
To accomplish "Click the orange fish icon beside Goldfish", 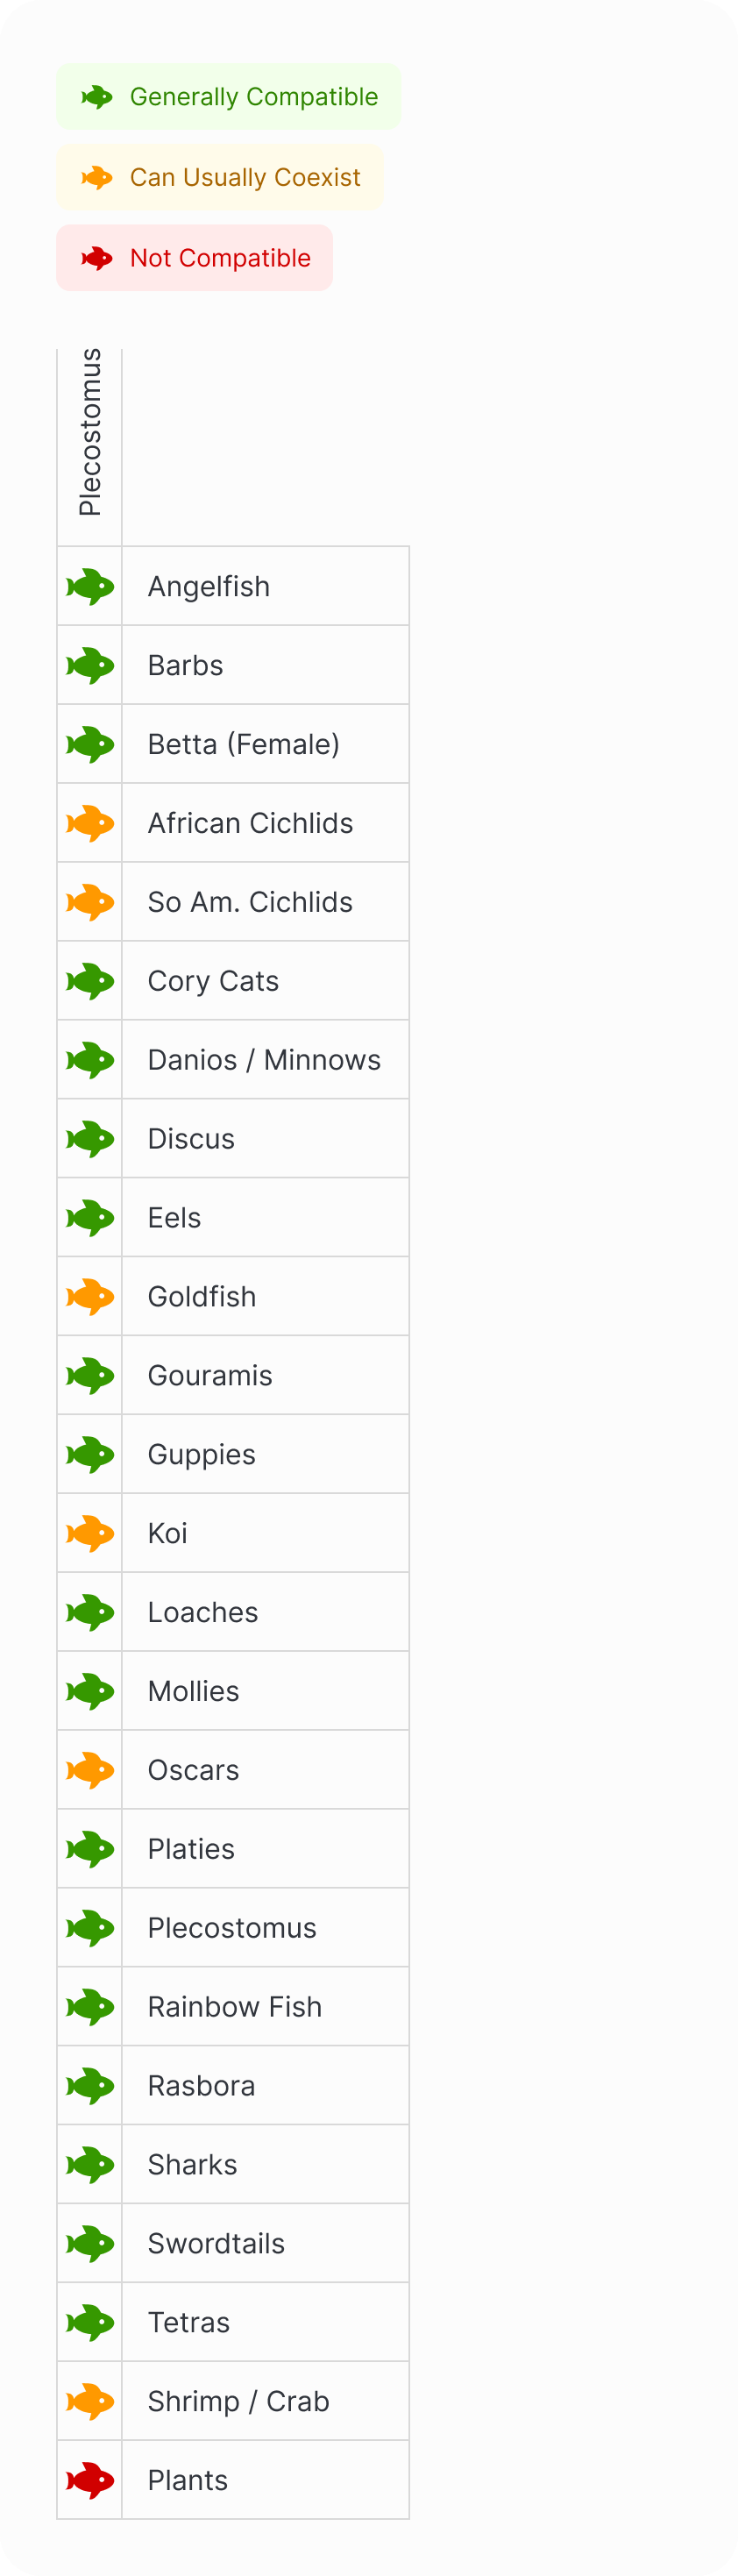I will pos(90,1297).
